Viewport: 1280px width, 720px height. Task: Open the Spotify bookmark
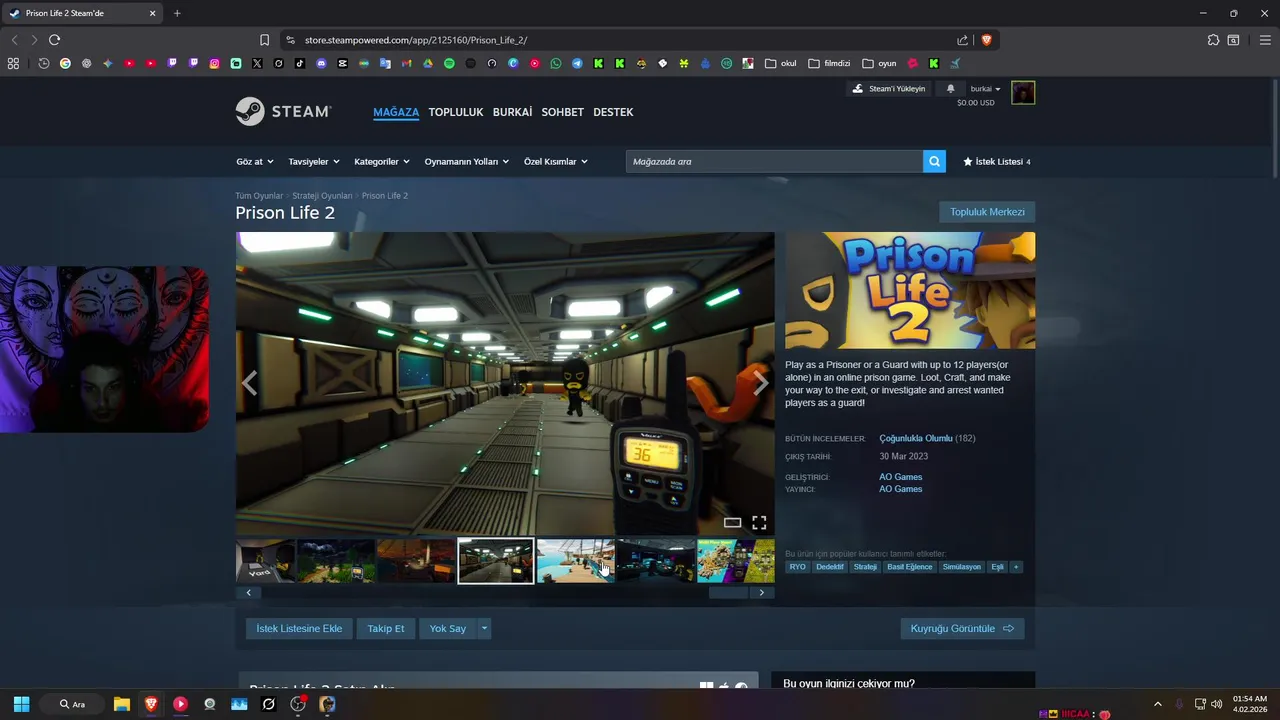(x=449, y=63)
